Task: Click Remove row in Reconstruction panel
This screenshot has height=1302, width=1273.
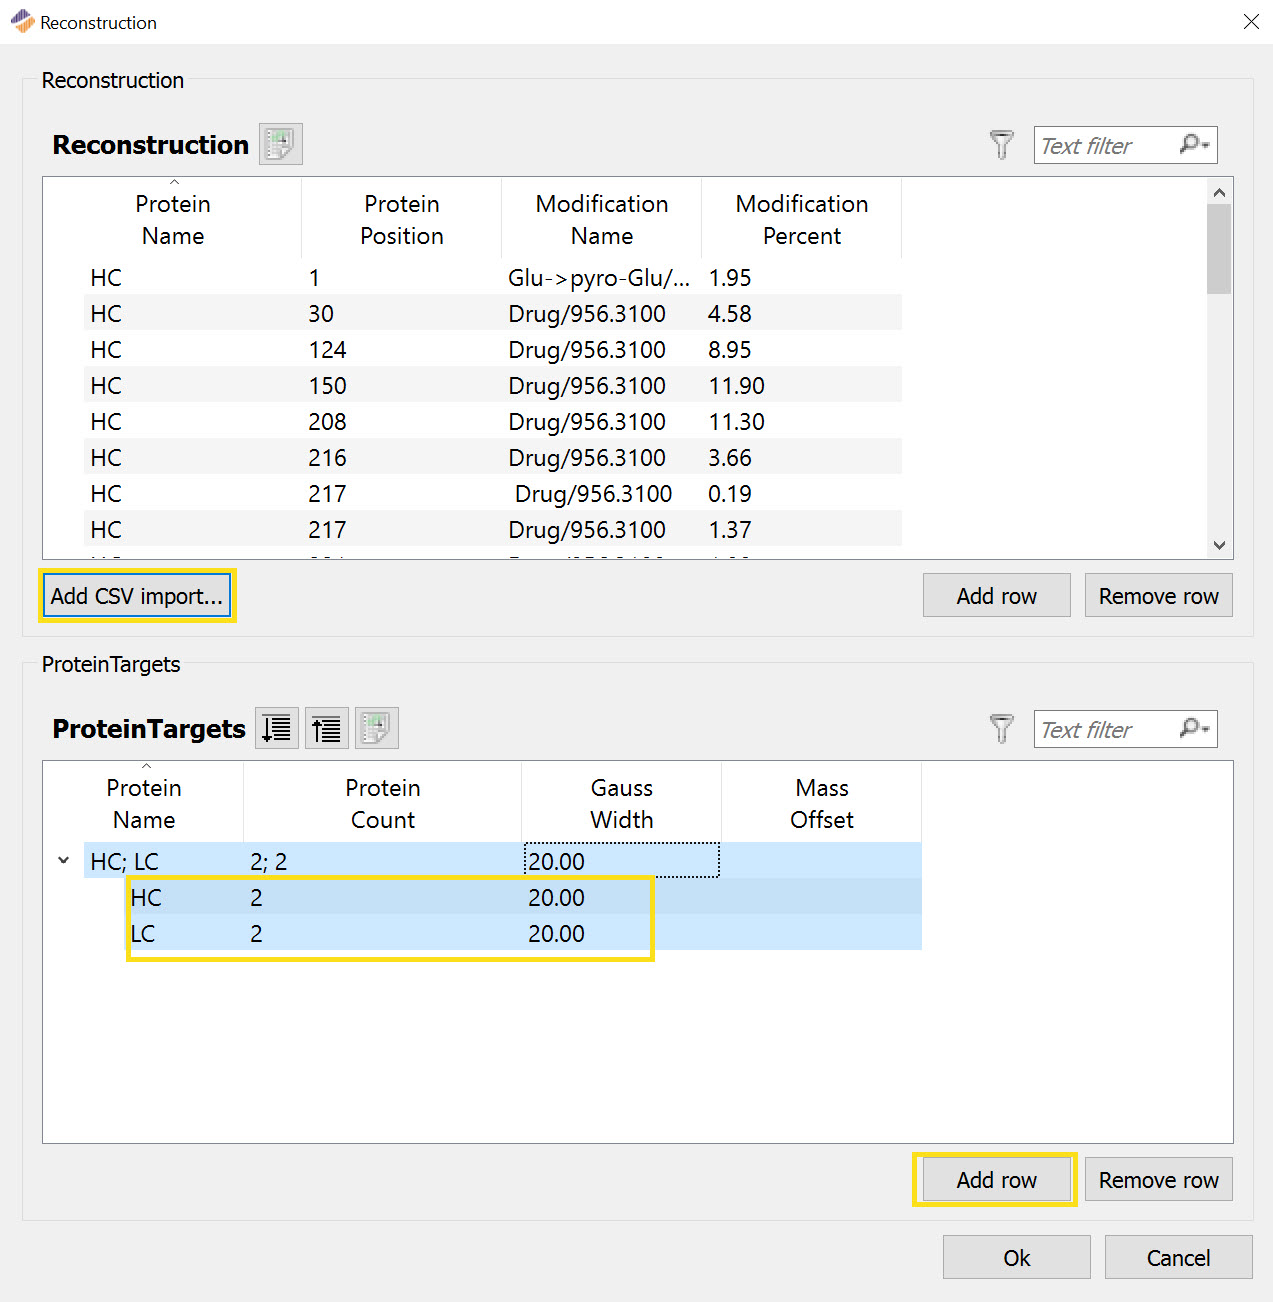Action: pyautogui.click(x=1158, y=595)
